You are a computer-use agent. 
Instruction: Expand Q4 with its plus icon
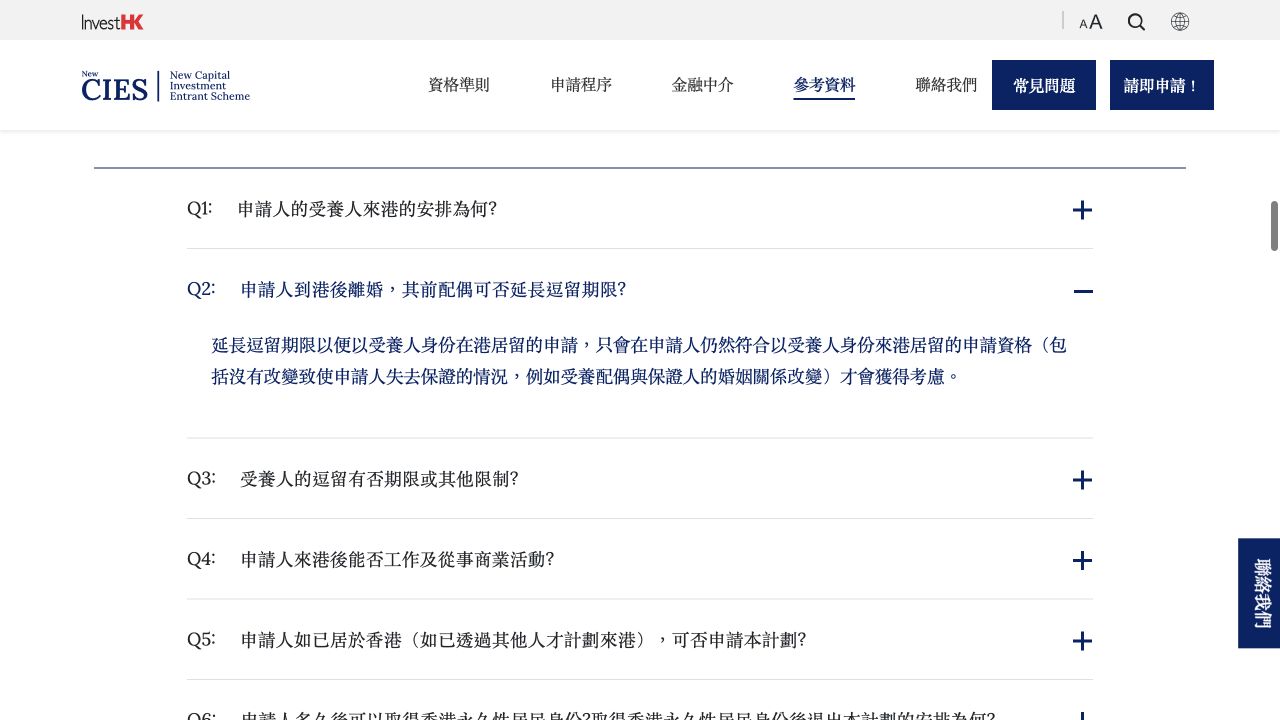pos(1082,561)
